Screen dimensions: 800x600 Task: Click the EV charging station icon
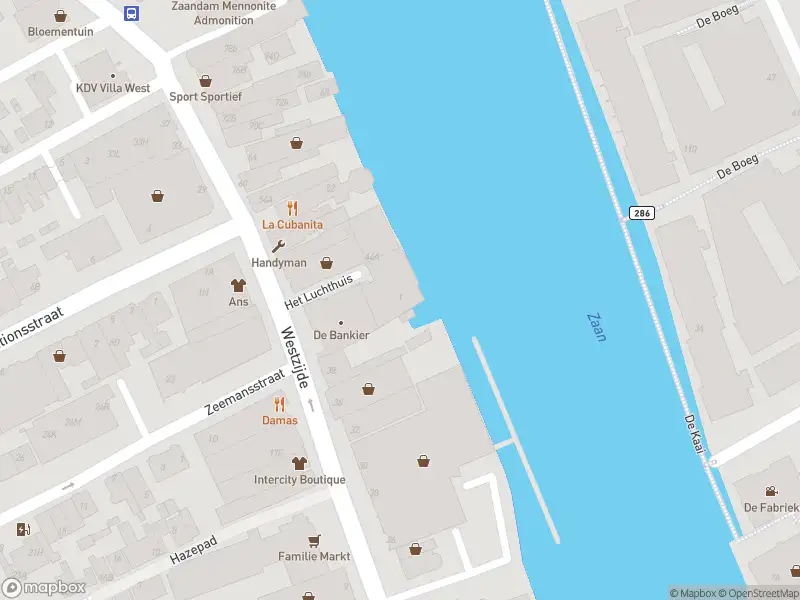(23, 530)
